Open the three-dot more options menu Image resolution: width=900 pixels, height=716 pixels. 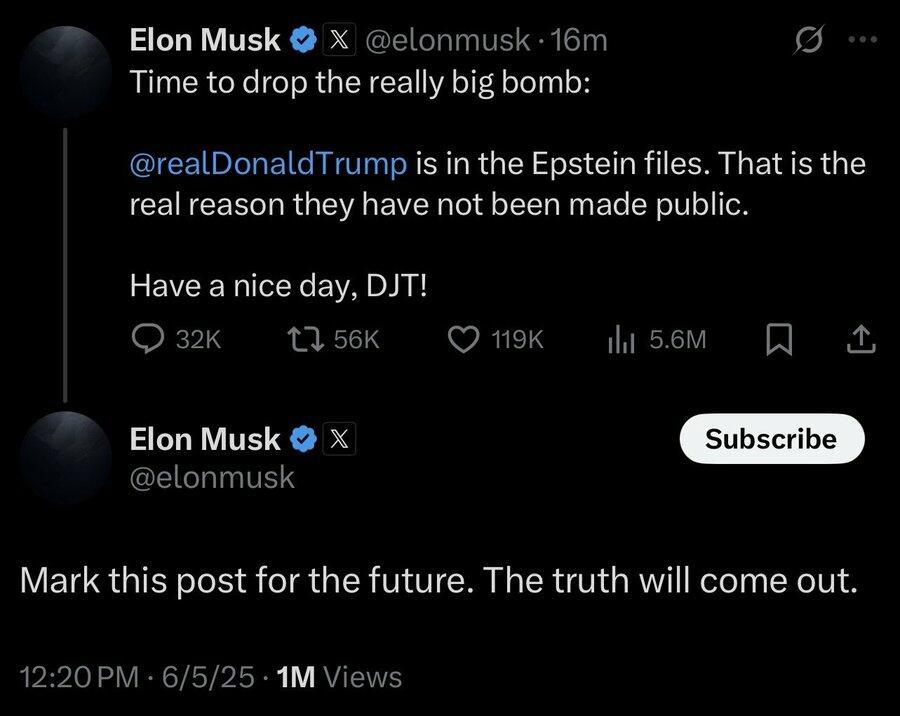click(x=860, y=41)
